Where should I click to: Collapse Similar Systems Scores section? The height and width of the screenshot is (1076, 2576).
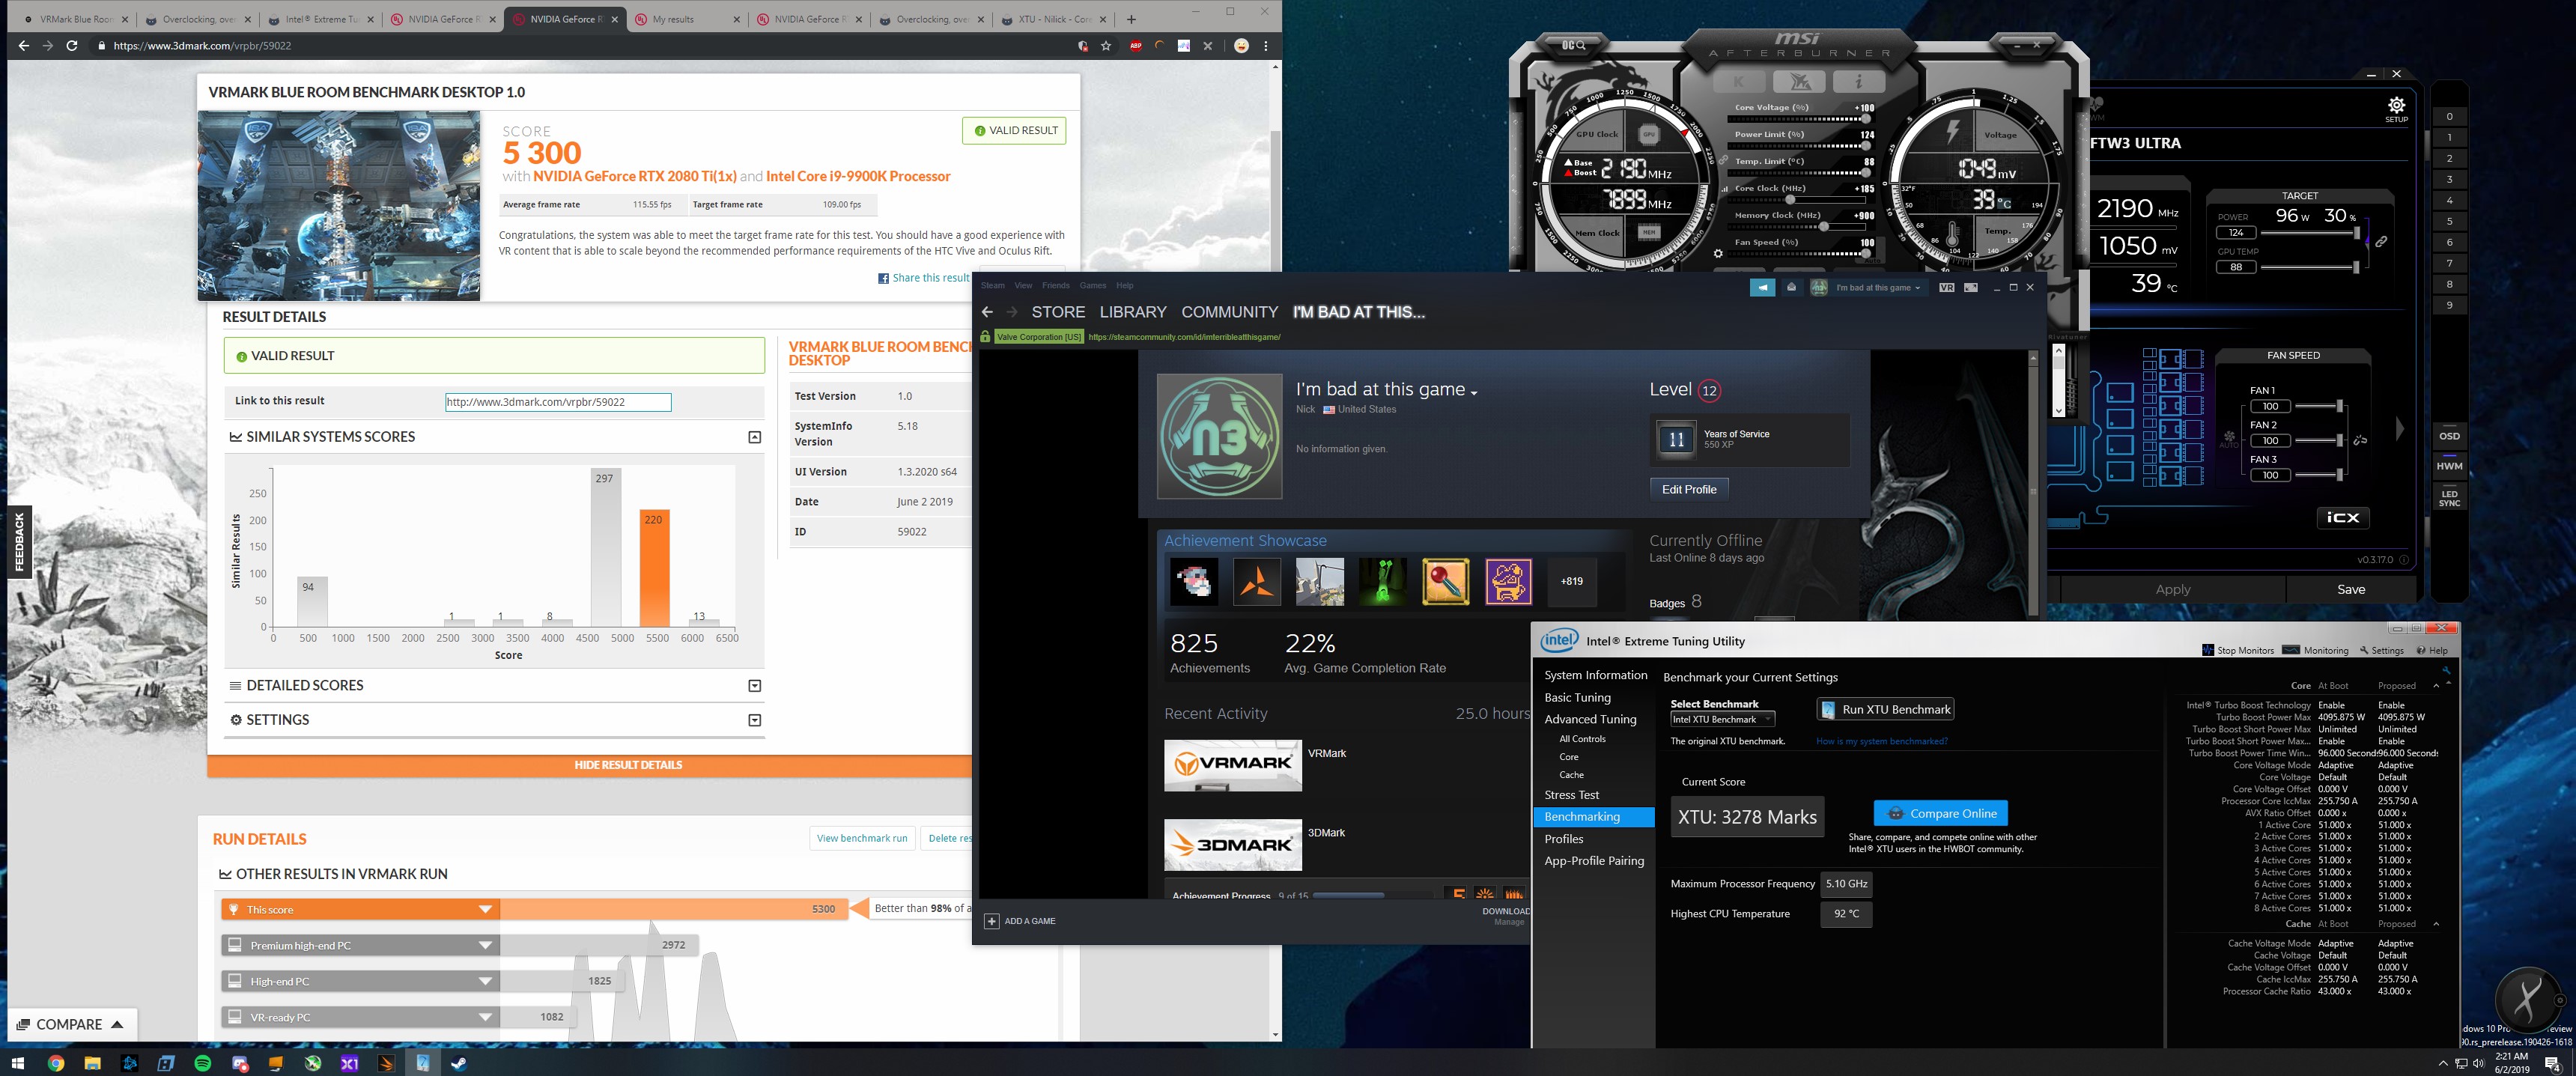[755, 437]
